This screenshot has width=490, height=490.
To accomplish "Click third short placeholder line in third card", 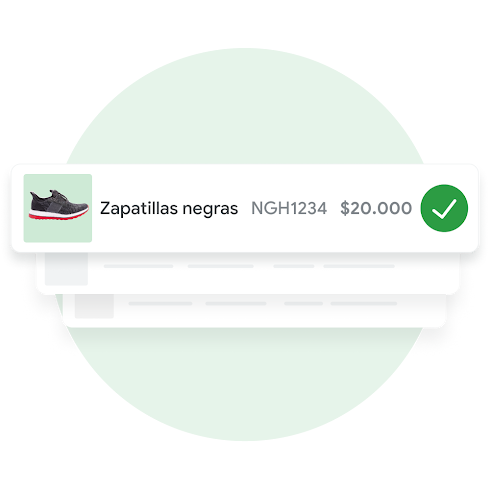I will [303, 303].
